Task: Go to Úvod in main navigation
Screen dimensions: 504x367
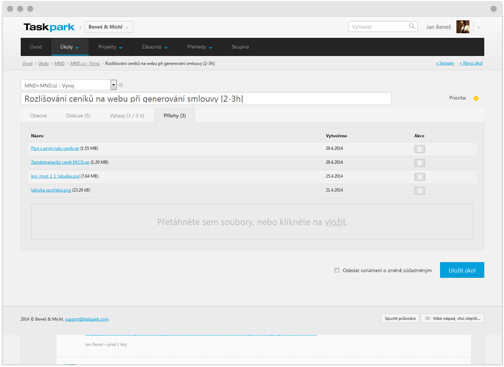Action: [36, 47]
